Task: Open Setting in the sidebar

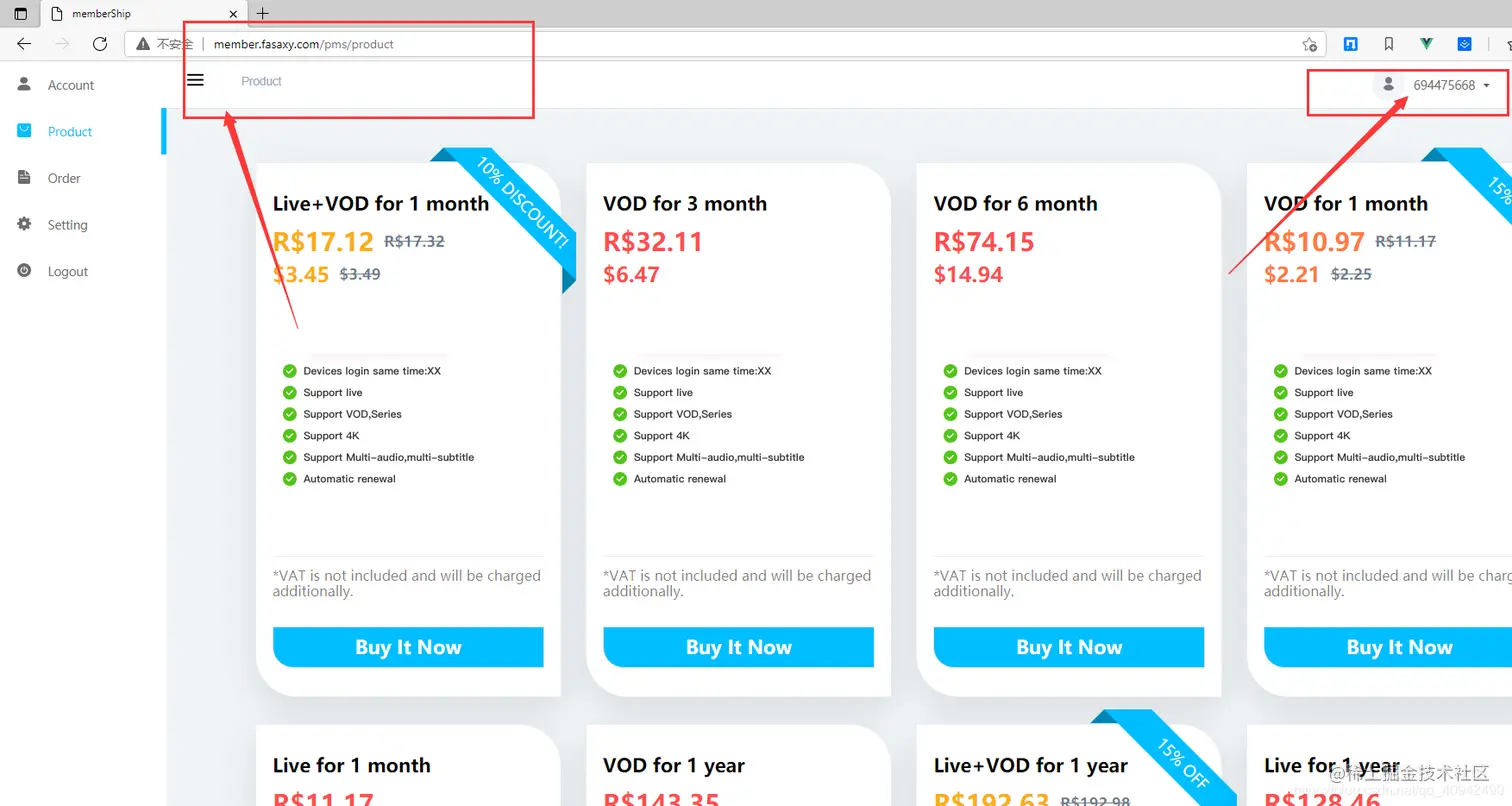Action: pos(68,225)
